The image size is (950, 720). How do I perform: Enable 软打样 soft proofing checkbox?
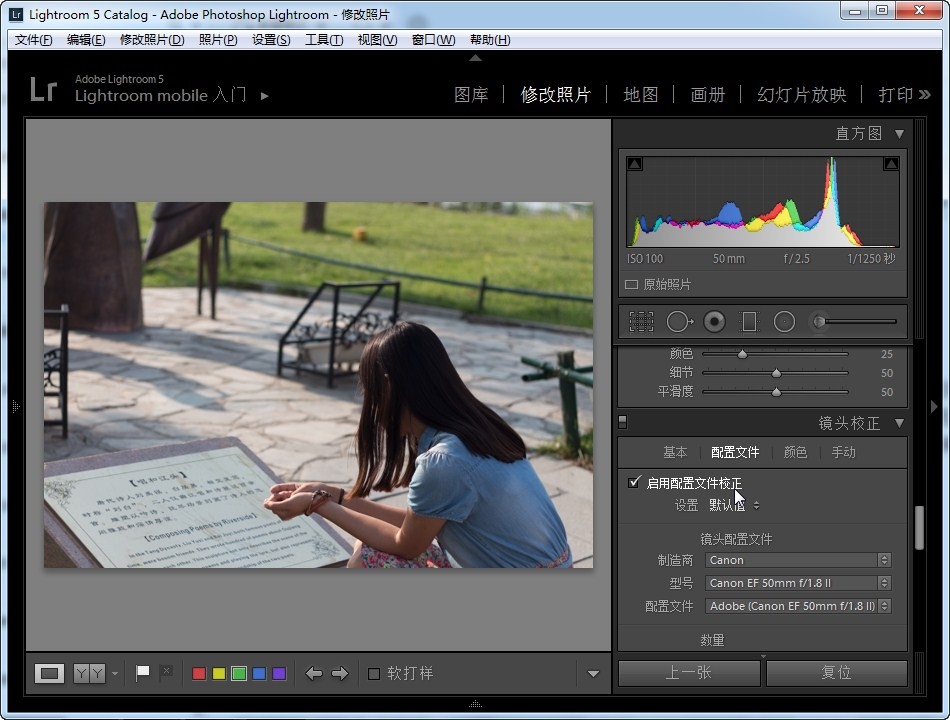tap(374, 673)
